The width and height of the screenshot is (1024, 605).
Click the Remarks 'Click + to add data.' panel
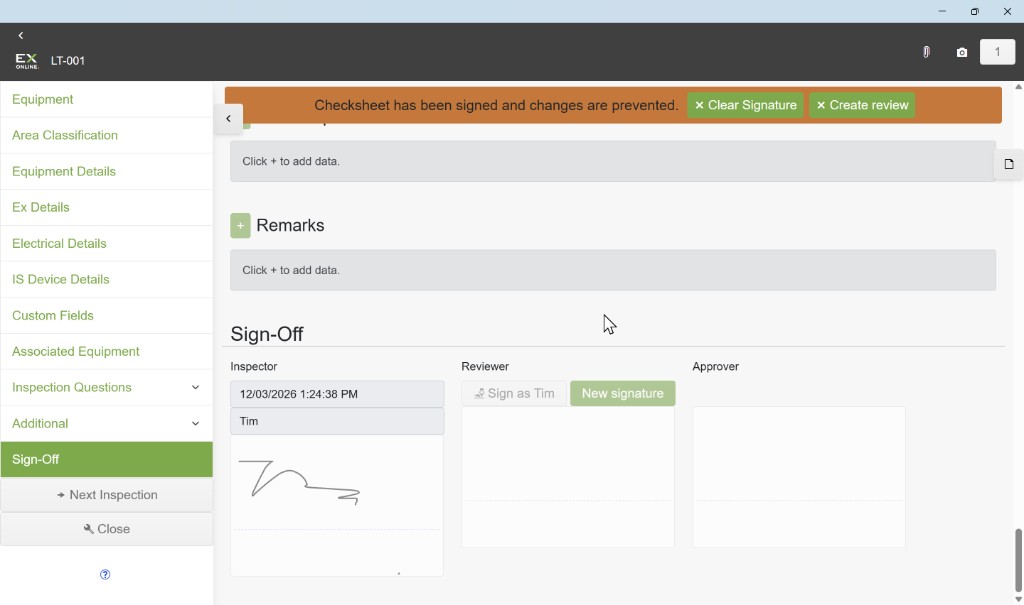pos(613,270)
